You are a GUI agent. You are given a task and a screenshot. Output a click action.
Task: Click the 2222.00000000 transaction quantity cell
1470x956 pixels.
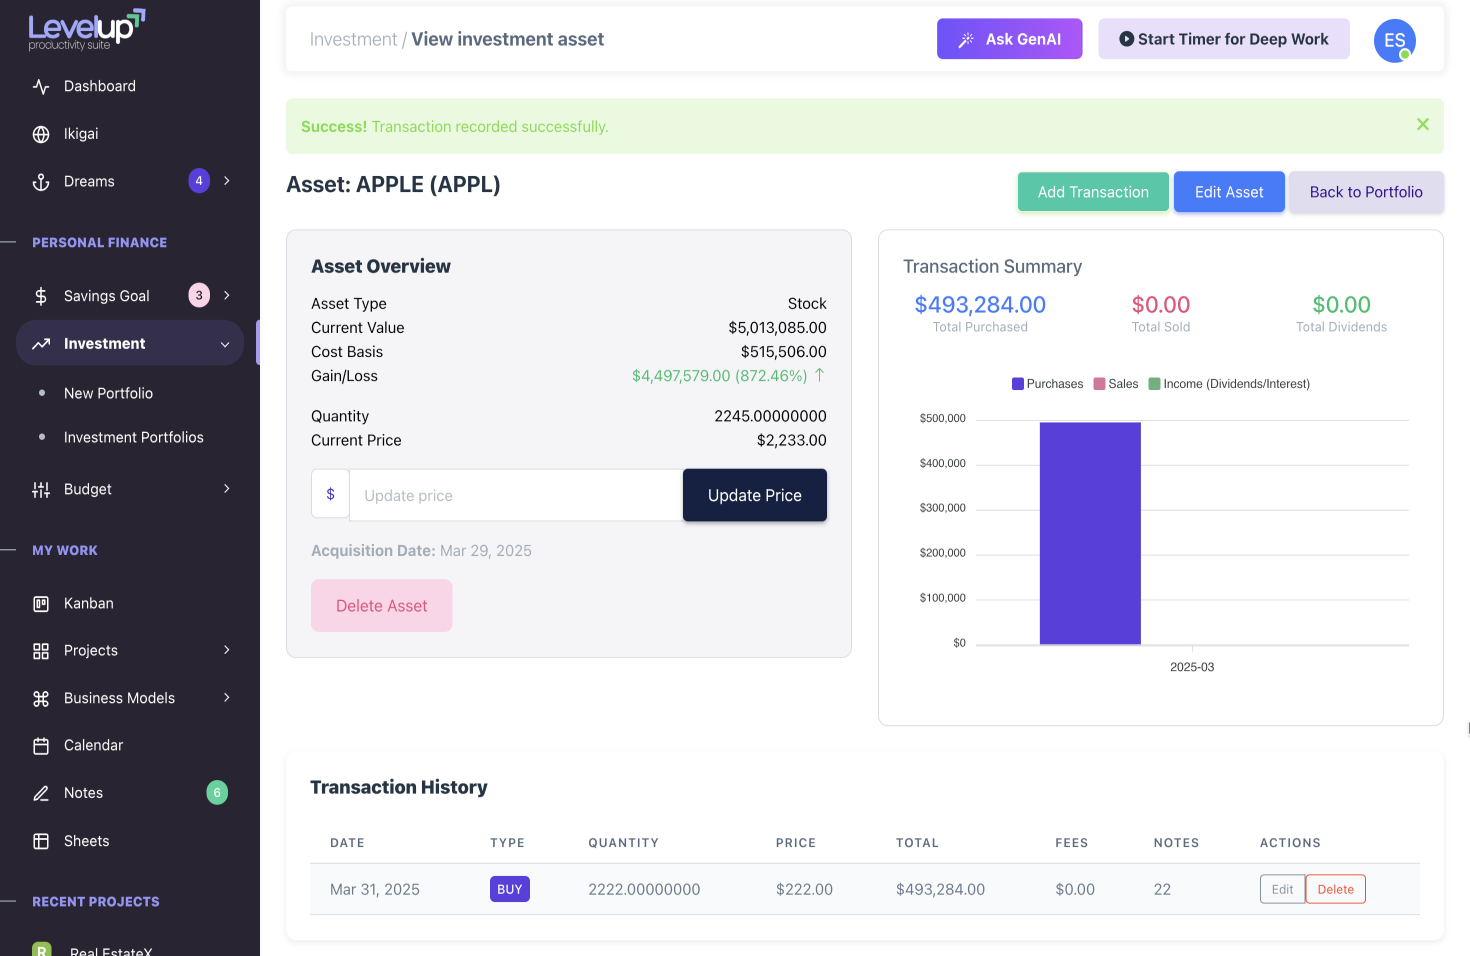coord(644,890)
